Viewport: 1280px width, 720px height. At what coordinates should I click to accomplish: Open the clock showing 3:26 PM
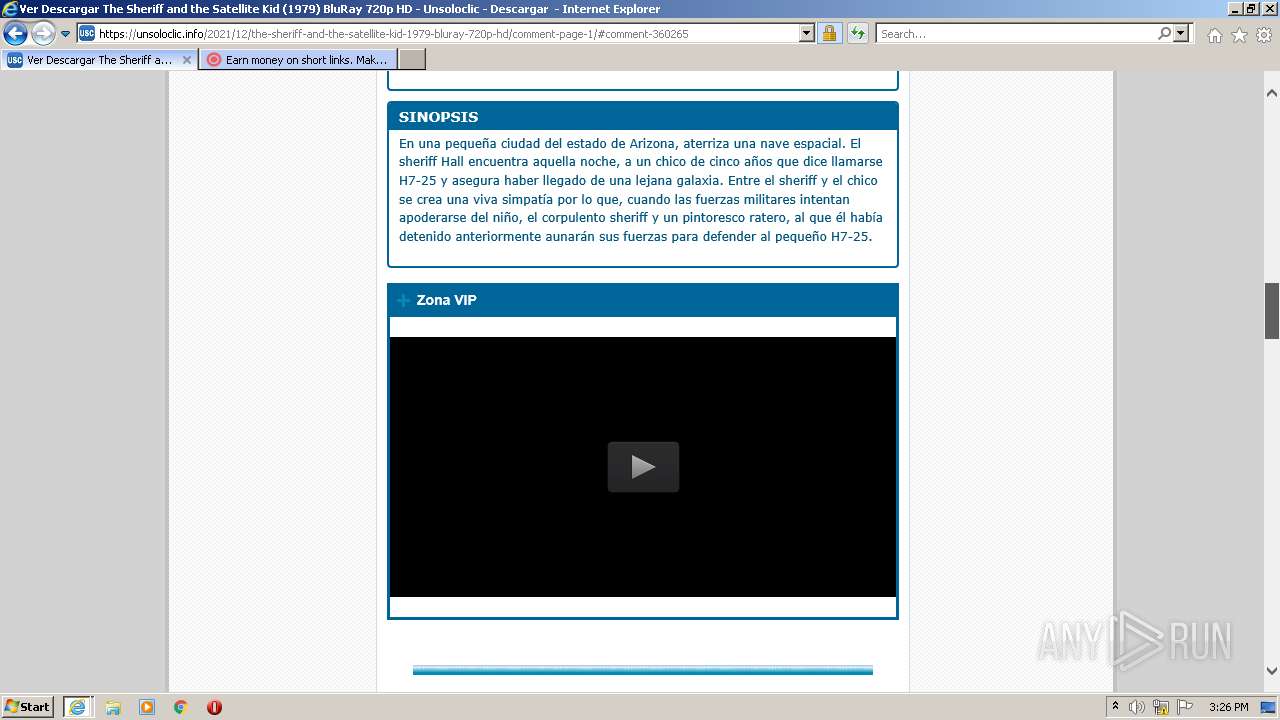pos(1228,707)
